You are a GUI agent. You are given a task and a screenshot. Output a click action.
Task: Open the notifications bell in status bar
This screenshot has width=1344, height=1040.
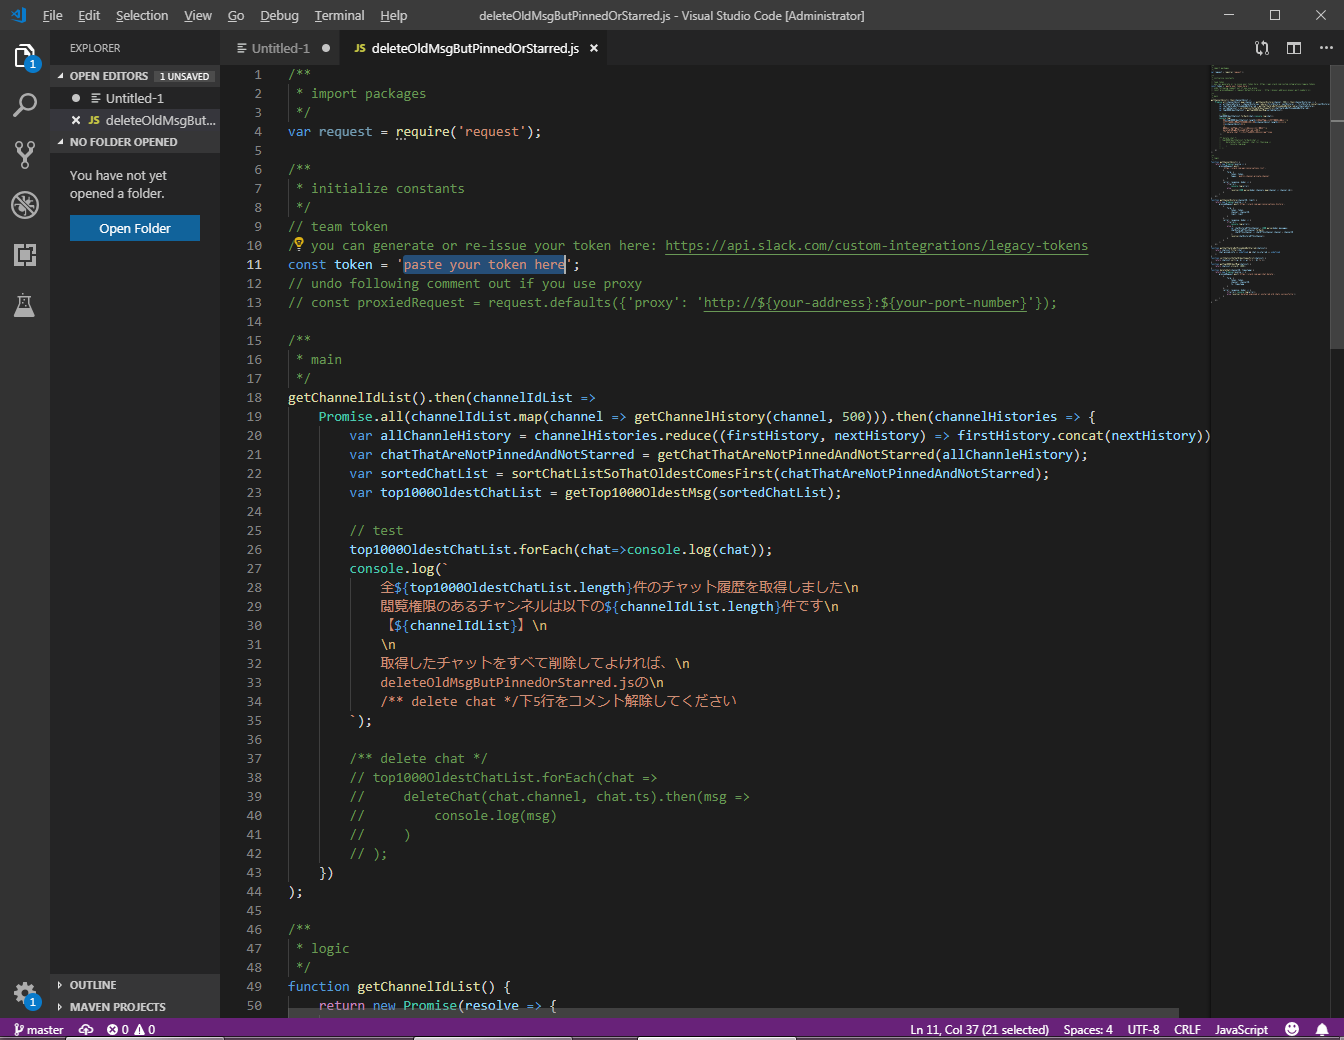pyautogui.click(x=1322, y=1029)
